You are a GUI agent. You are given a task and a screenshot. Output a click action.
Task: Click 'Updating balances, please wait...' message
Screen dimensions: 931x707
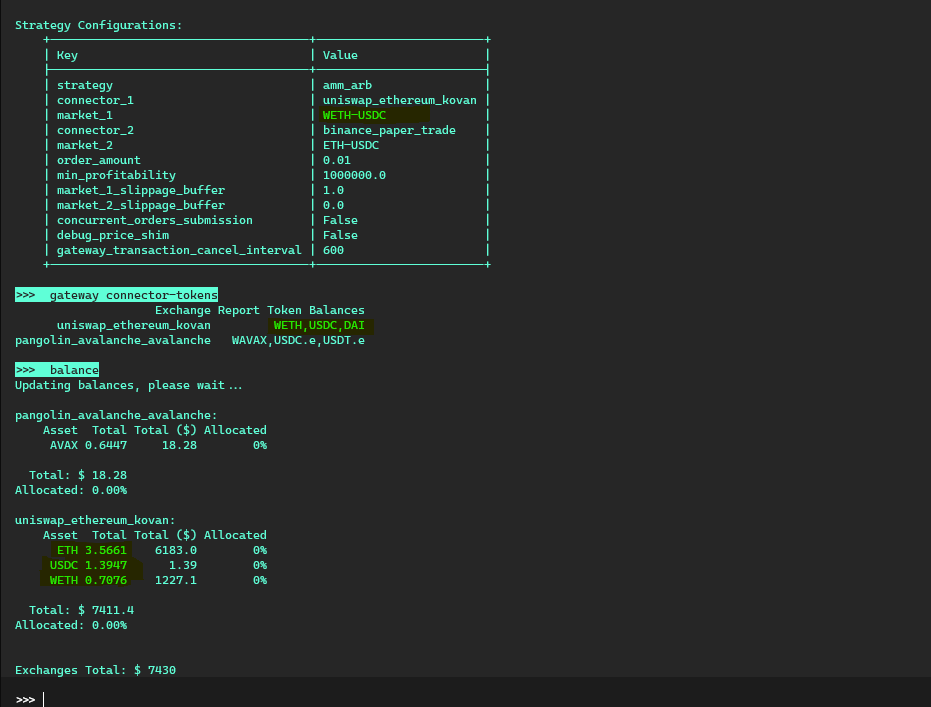tap(129, 385)
